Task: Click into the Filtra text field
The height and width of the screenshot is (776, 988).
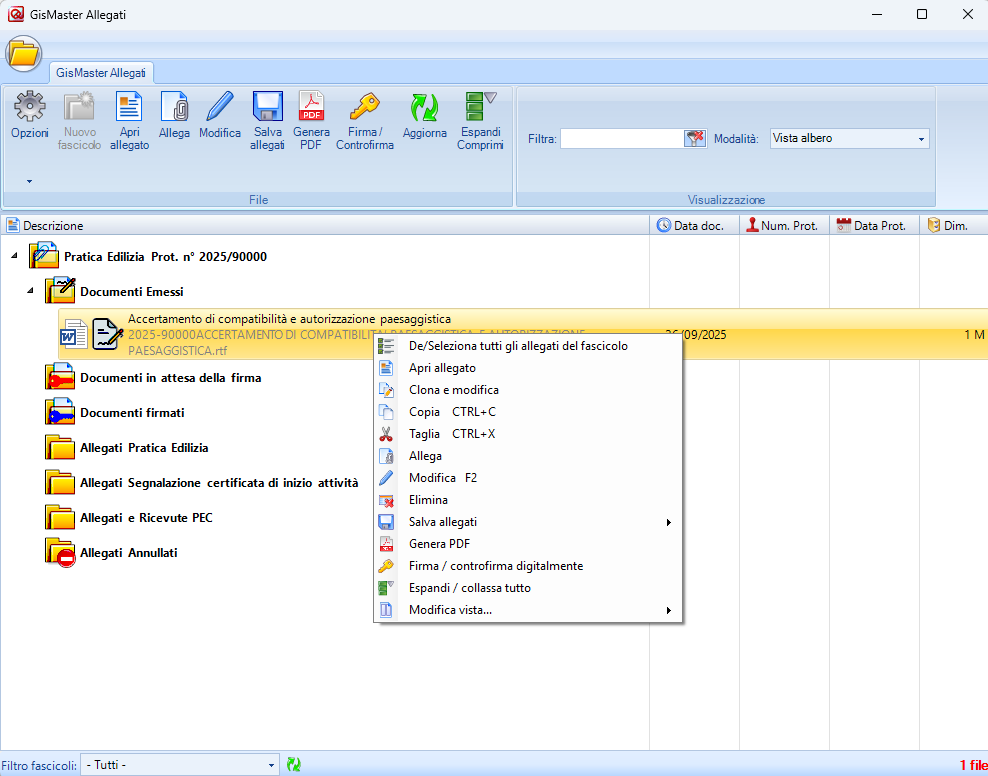Action: [621, 139]
